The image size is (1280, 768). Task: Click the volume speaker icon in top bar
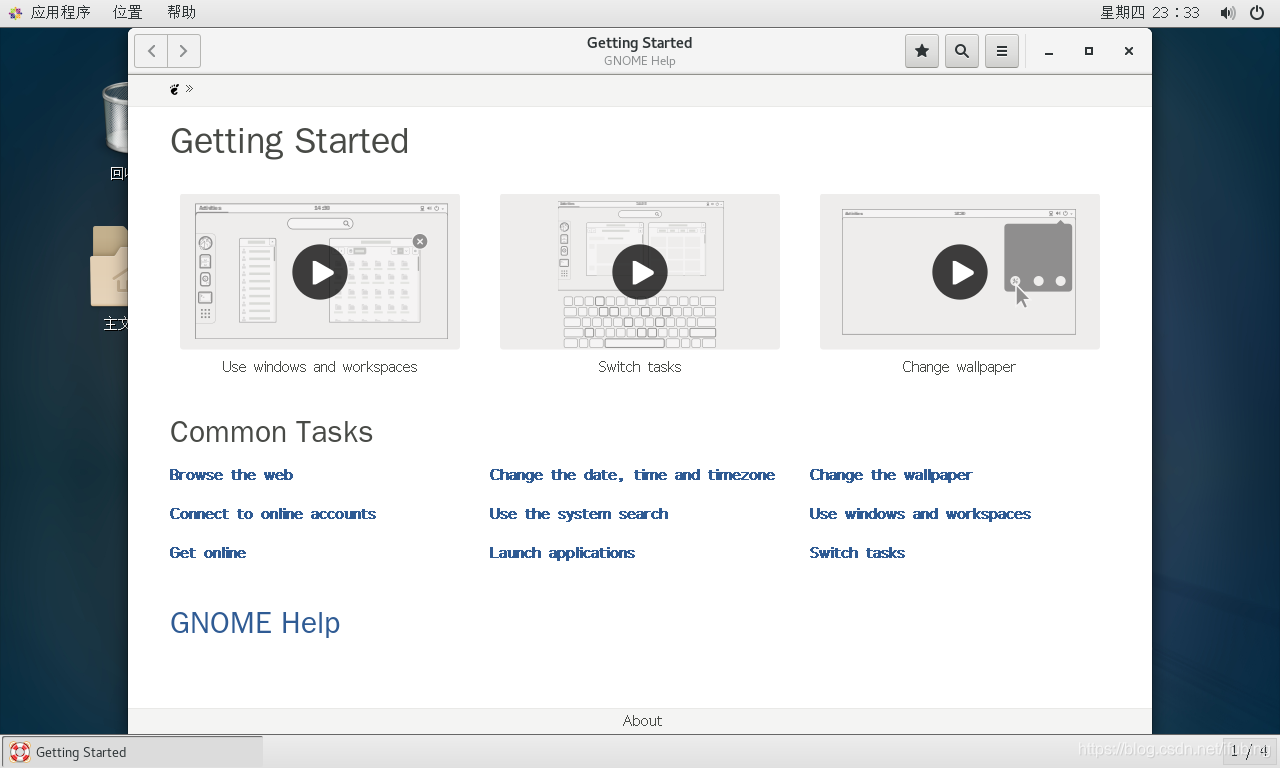[1228, 13]
